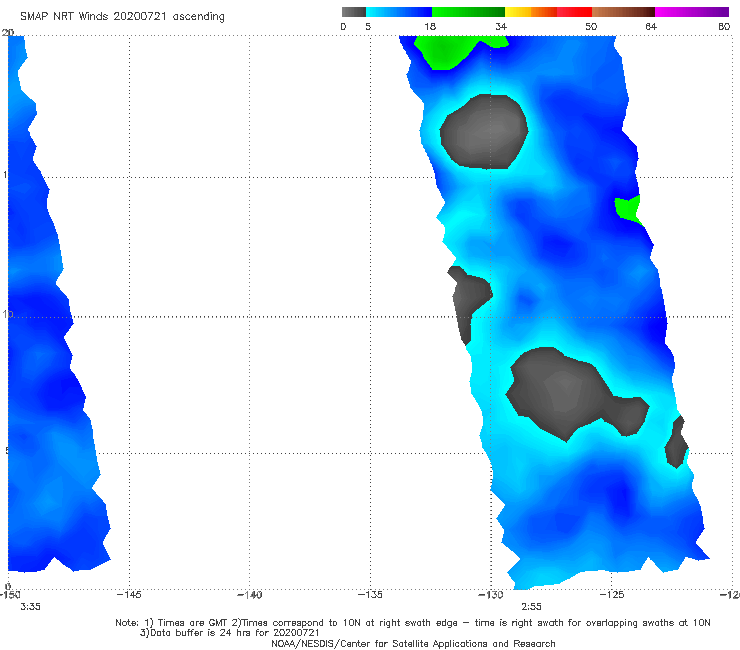Click the swath time label 3:35
The height and width of the screenshot is (650, 740).
coord(30,607)
